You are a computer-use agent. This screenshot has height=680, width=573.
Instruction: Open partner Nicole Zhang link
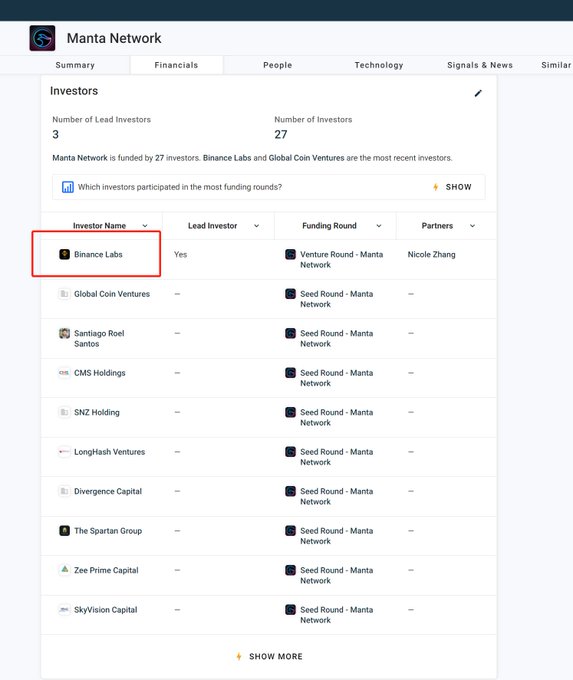coord(432,254)
